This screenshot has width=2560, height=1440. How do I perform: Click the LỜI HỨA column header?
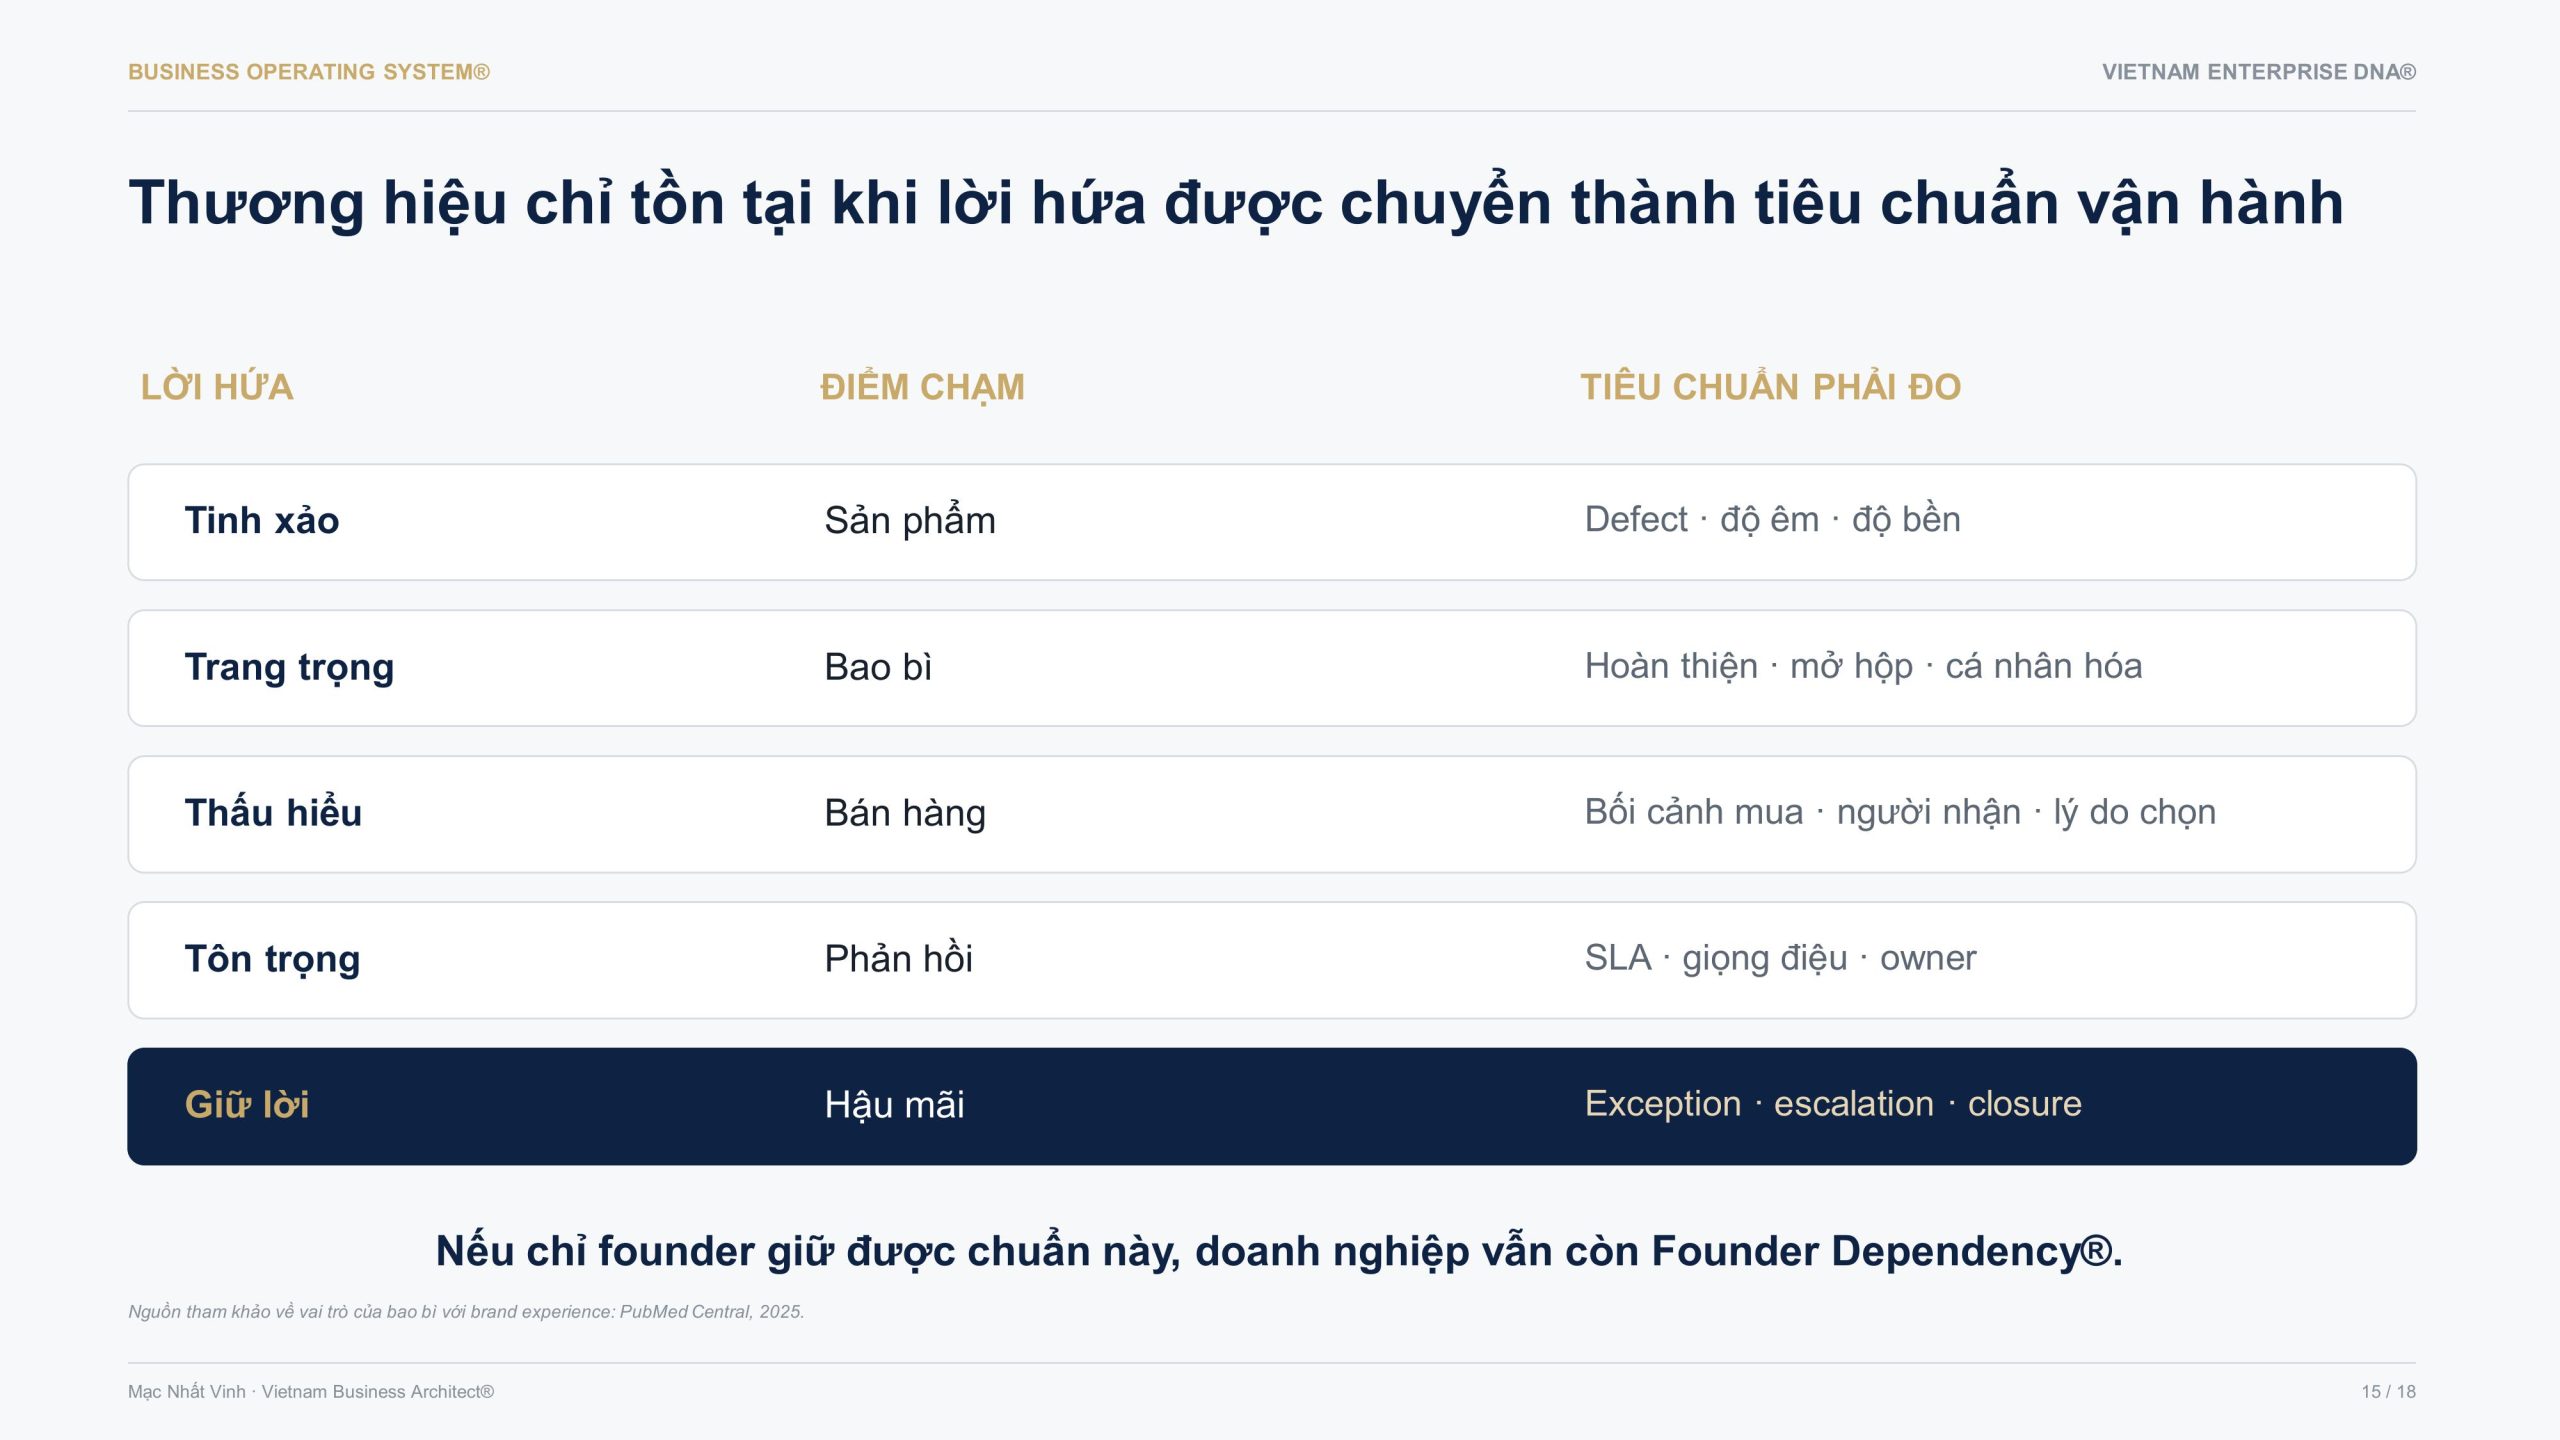coord(217,387)
